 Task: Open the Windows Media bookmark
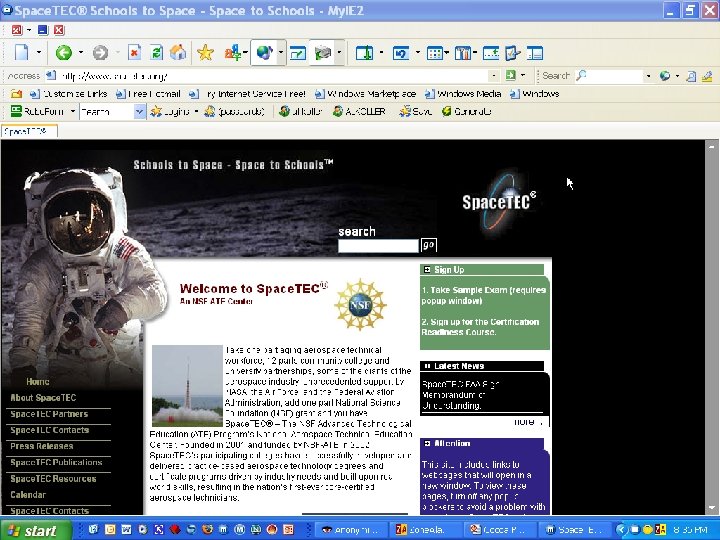pos(462,94)
